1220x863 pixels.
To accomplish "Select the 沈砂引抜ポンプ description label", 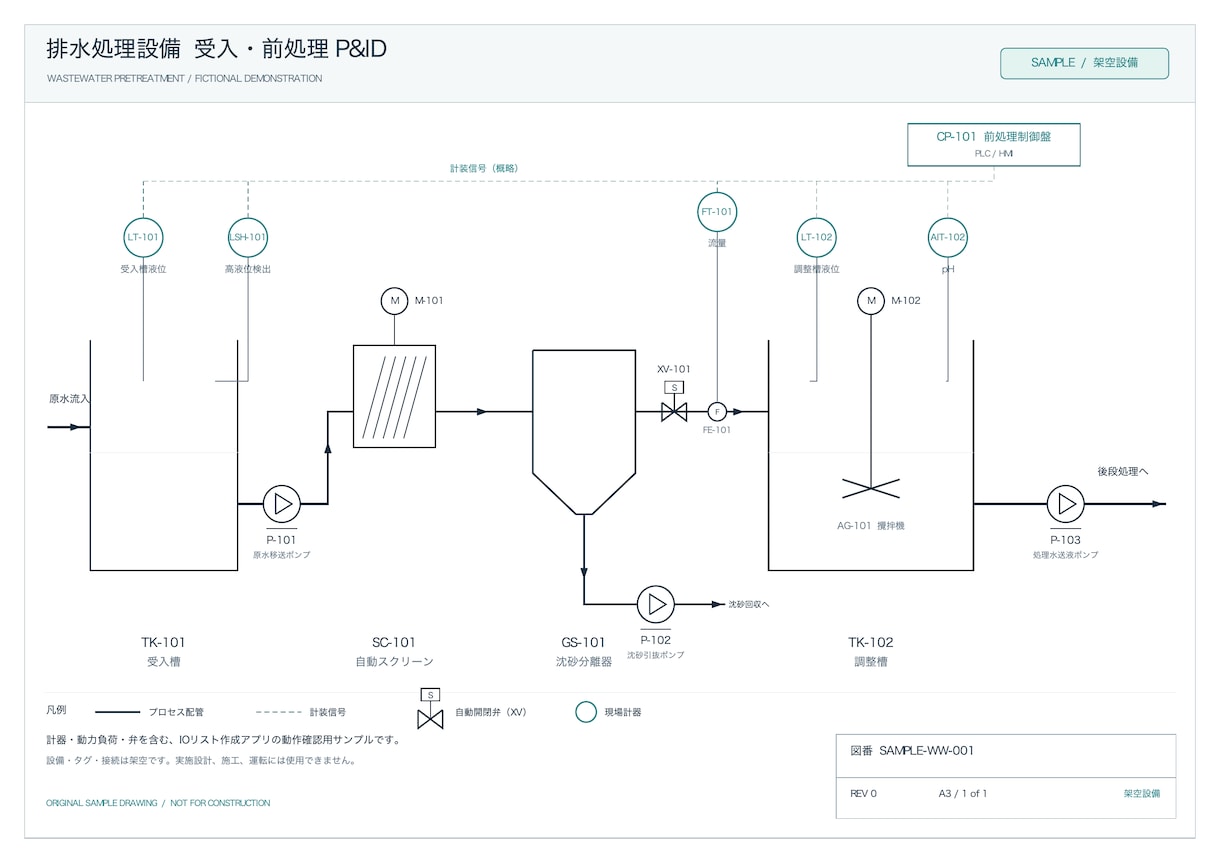I will 656,655.
